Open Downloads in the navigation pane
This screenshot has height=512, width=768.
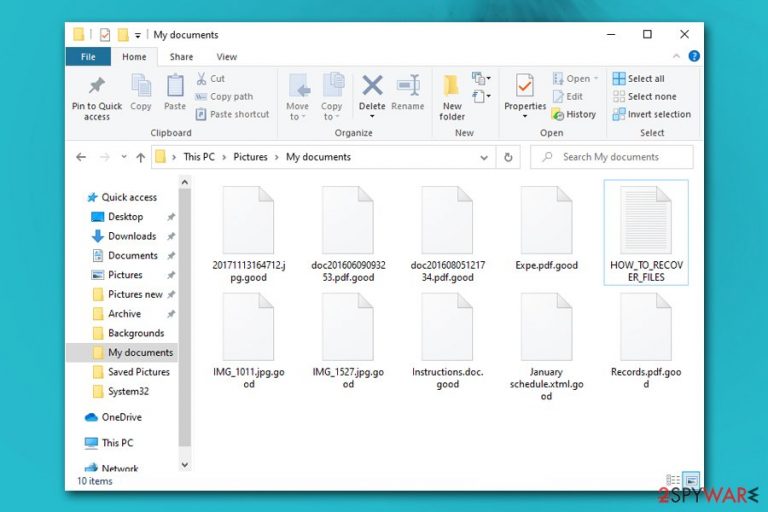[124, 236]
